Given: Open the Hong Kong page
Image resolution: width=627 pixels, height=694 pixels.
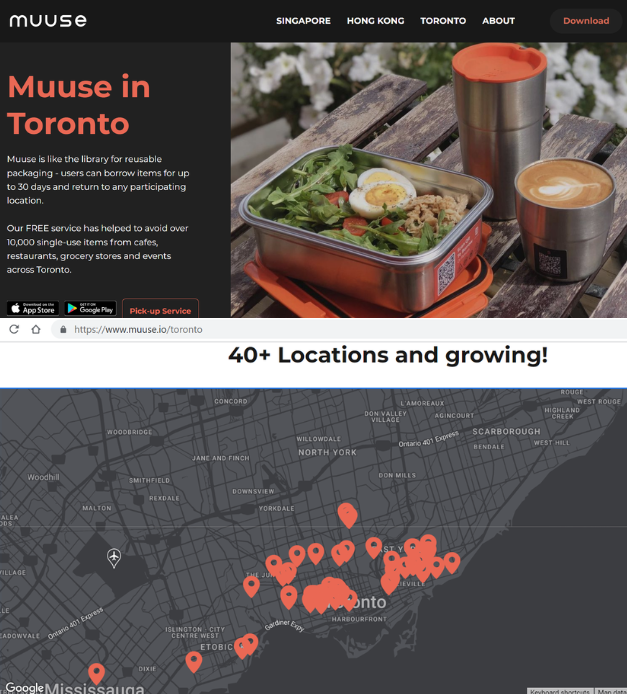Looking at the screenshot, I should pyautogui.click(x=375, y=21).
